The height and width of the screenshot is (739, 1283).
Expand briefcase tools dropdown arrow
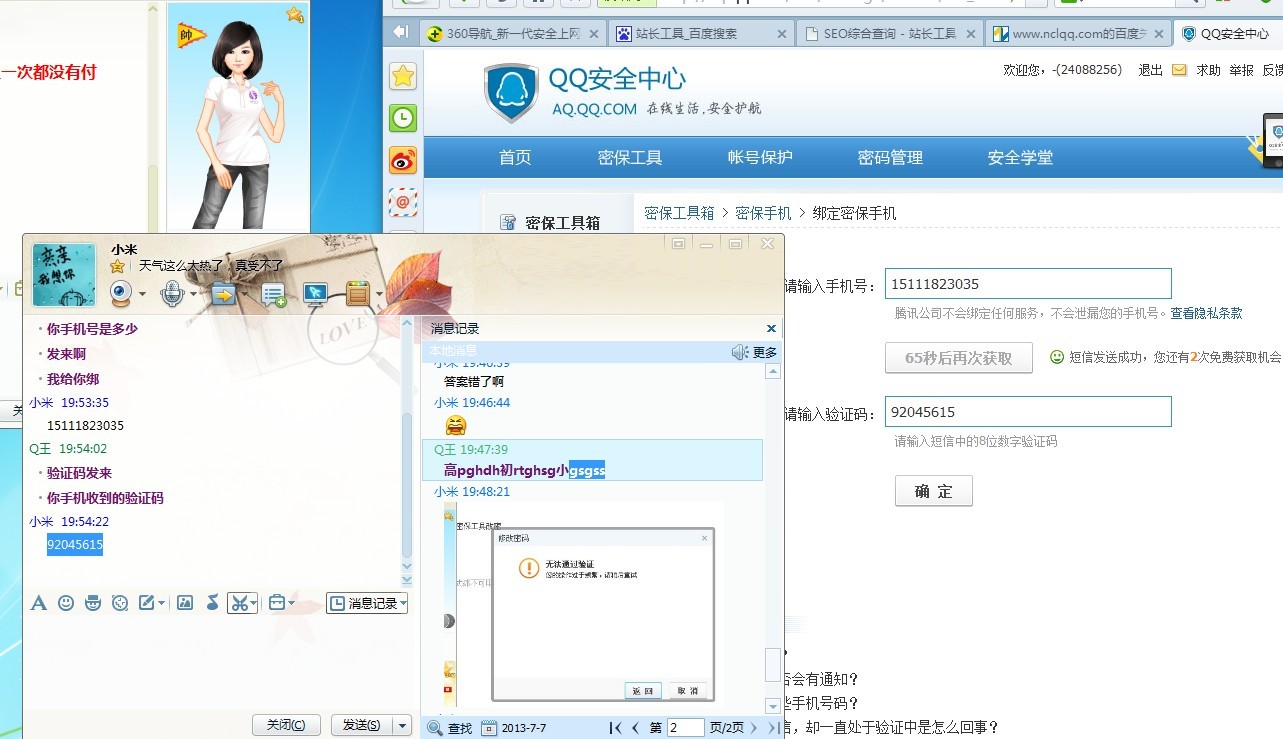291,603
